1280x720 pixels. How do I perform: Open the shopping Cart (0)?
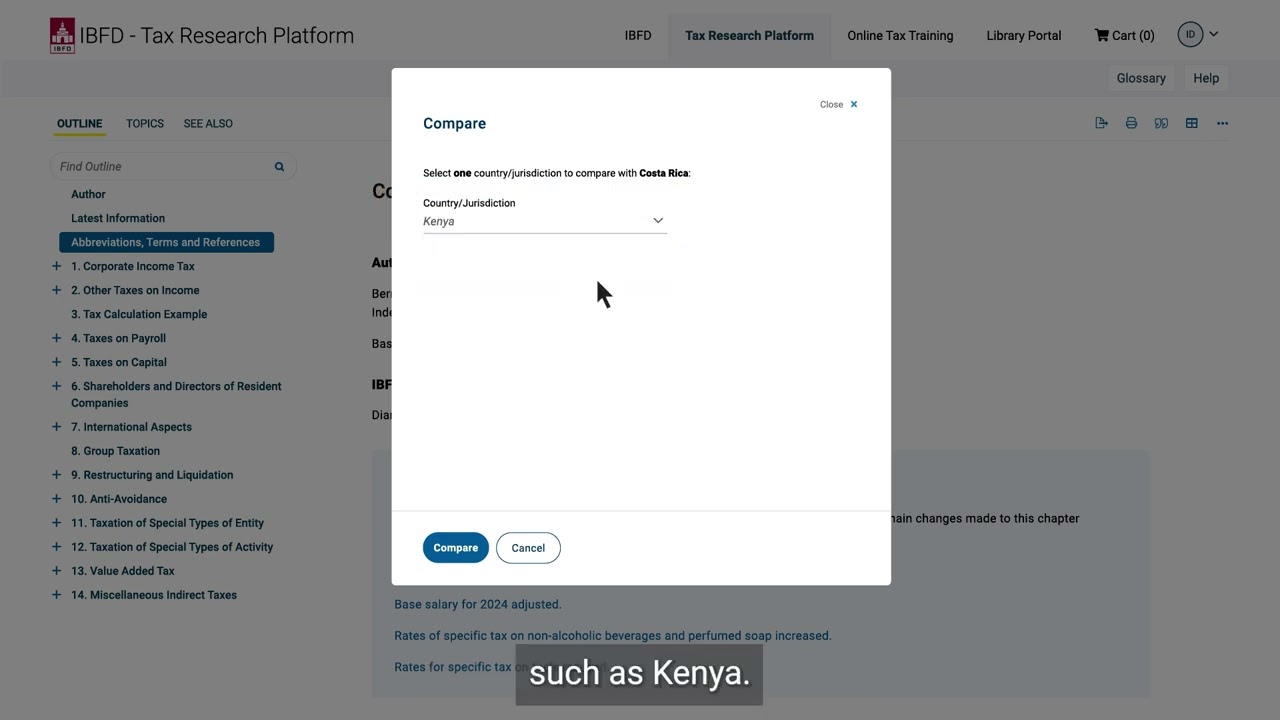[1124, 35]
